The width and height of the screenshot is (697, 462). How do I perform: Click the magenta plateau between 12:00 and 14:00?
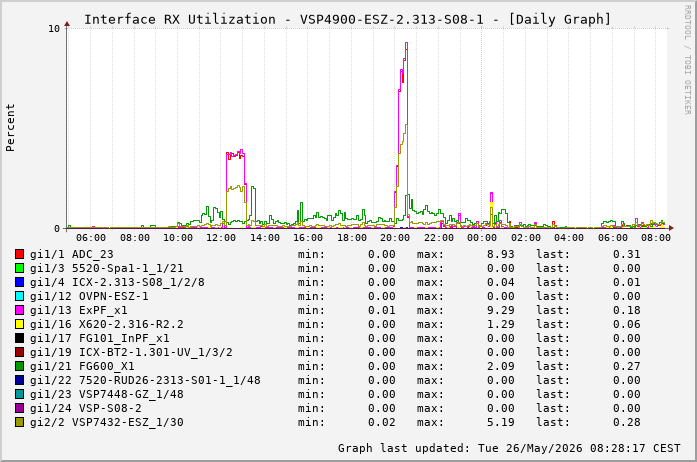tap(236, 154)
